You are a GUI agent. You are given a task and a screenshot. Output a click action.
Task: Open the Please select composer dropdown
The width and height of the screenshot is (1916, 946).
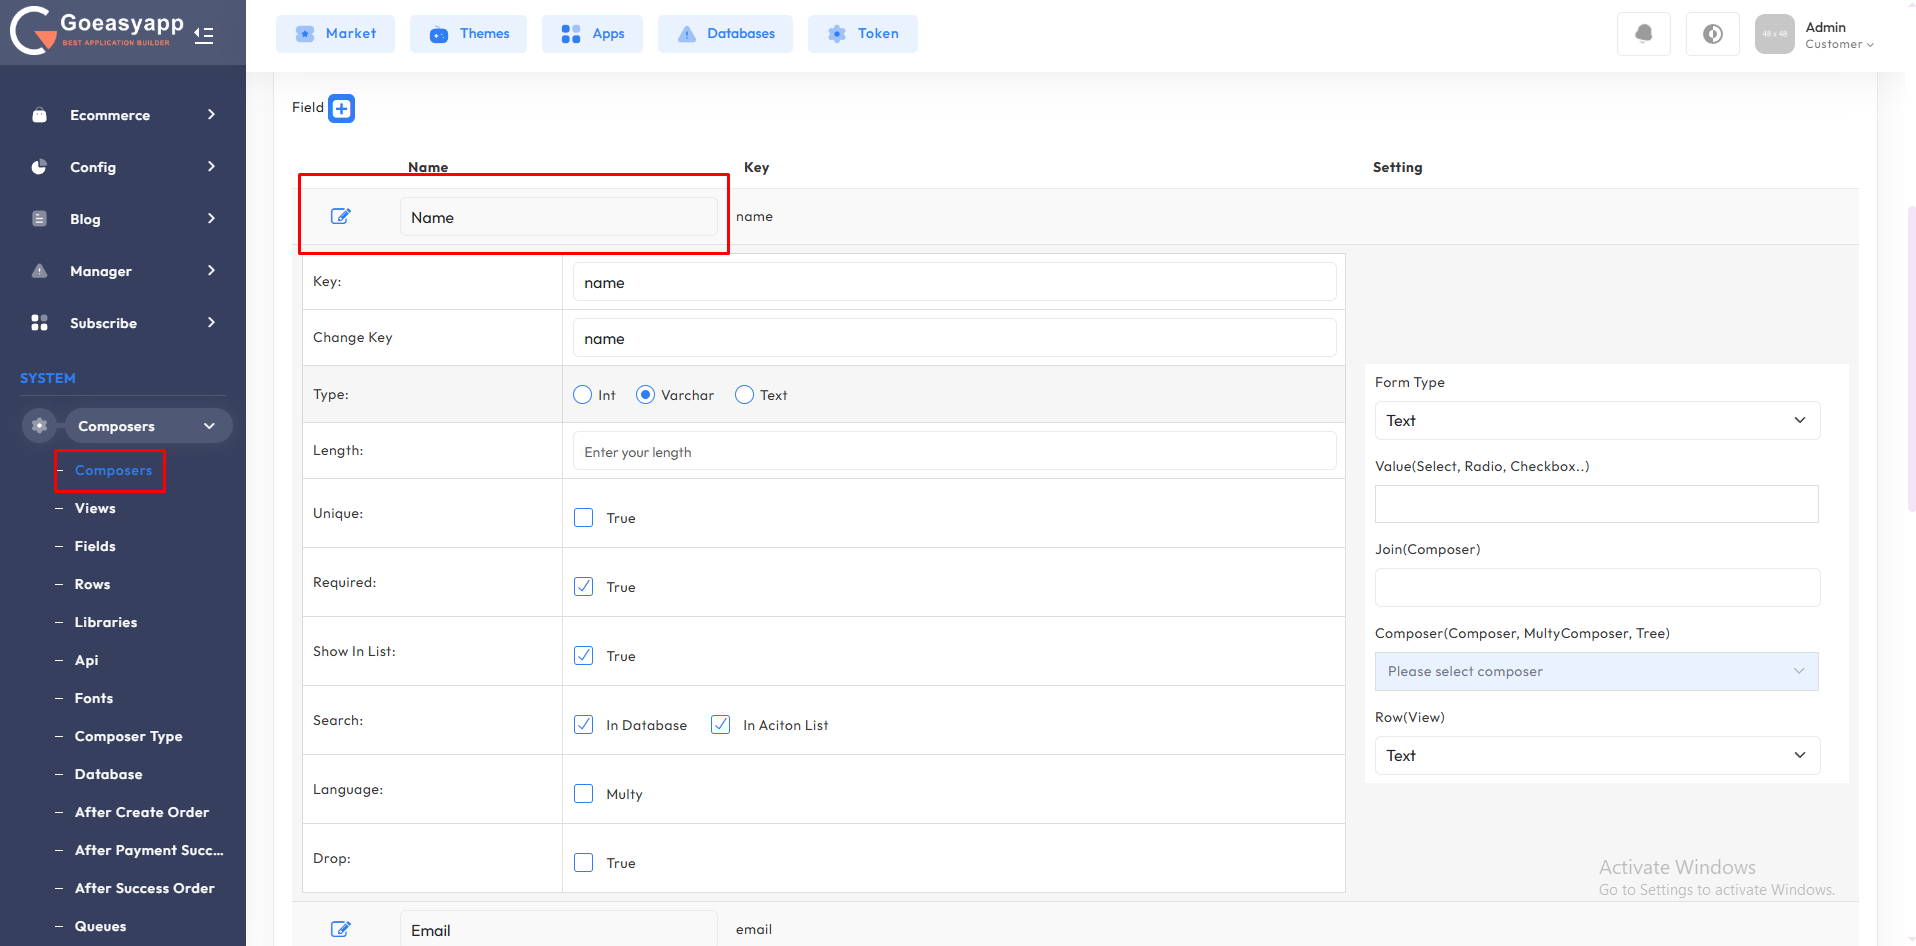[x=1596, y=672]
